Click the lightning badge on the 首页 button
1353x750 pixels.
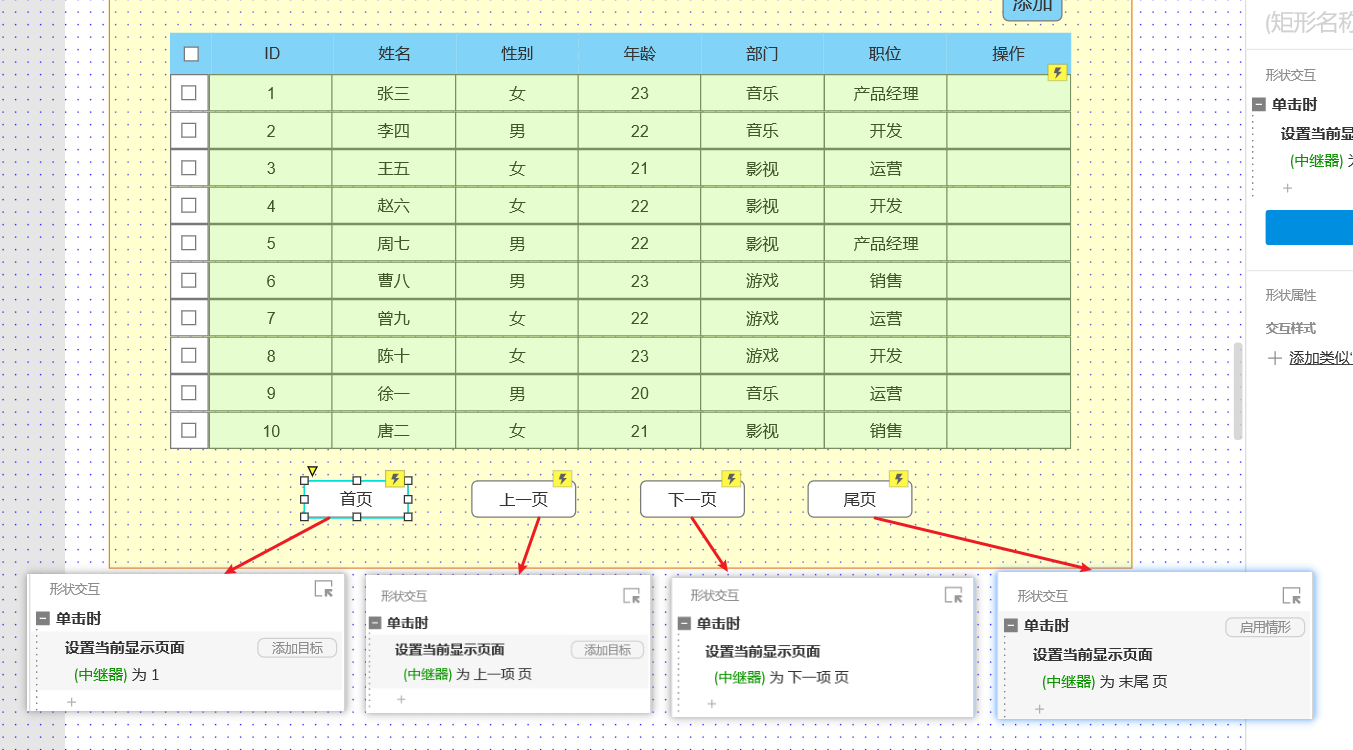(x=395, y=479)
